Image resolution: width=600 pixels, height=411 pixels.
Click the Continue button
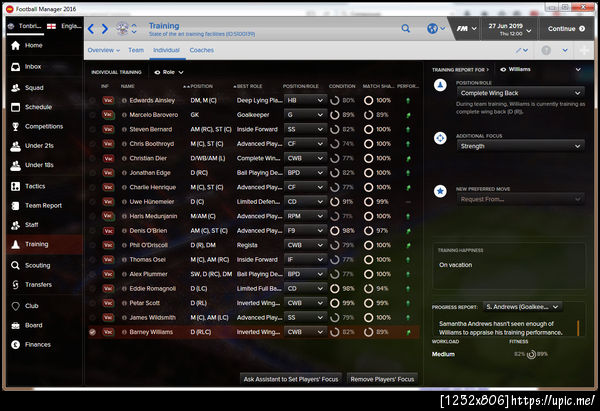(x=566, y=29)
